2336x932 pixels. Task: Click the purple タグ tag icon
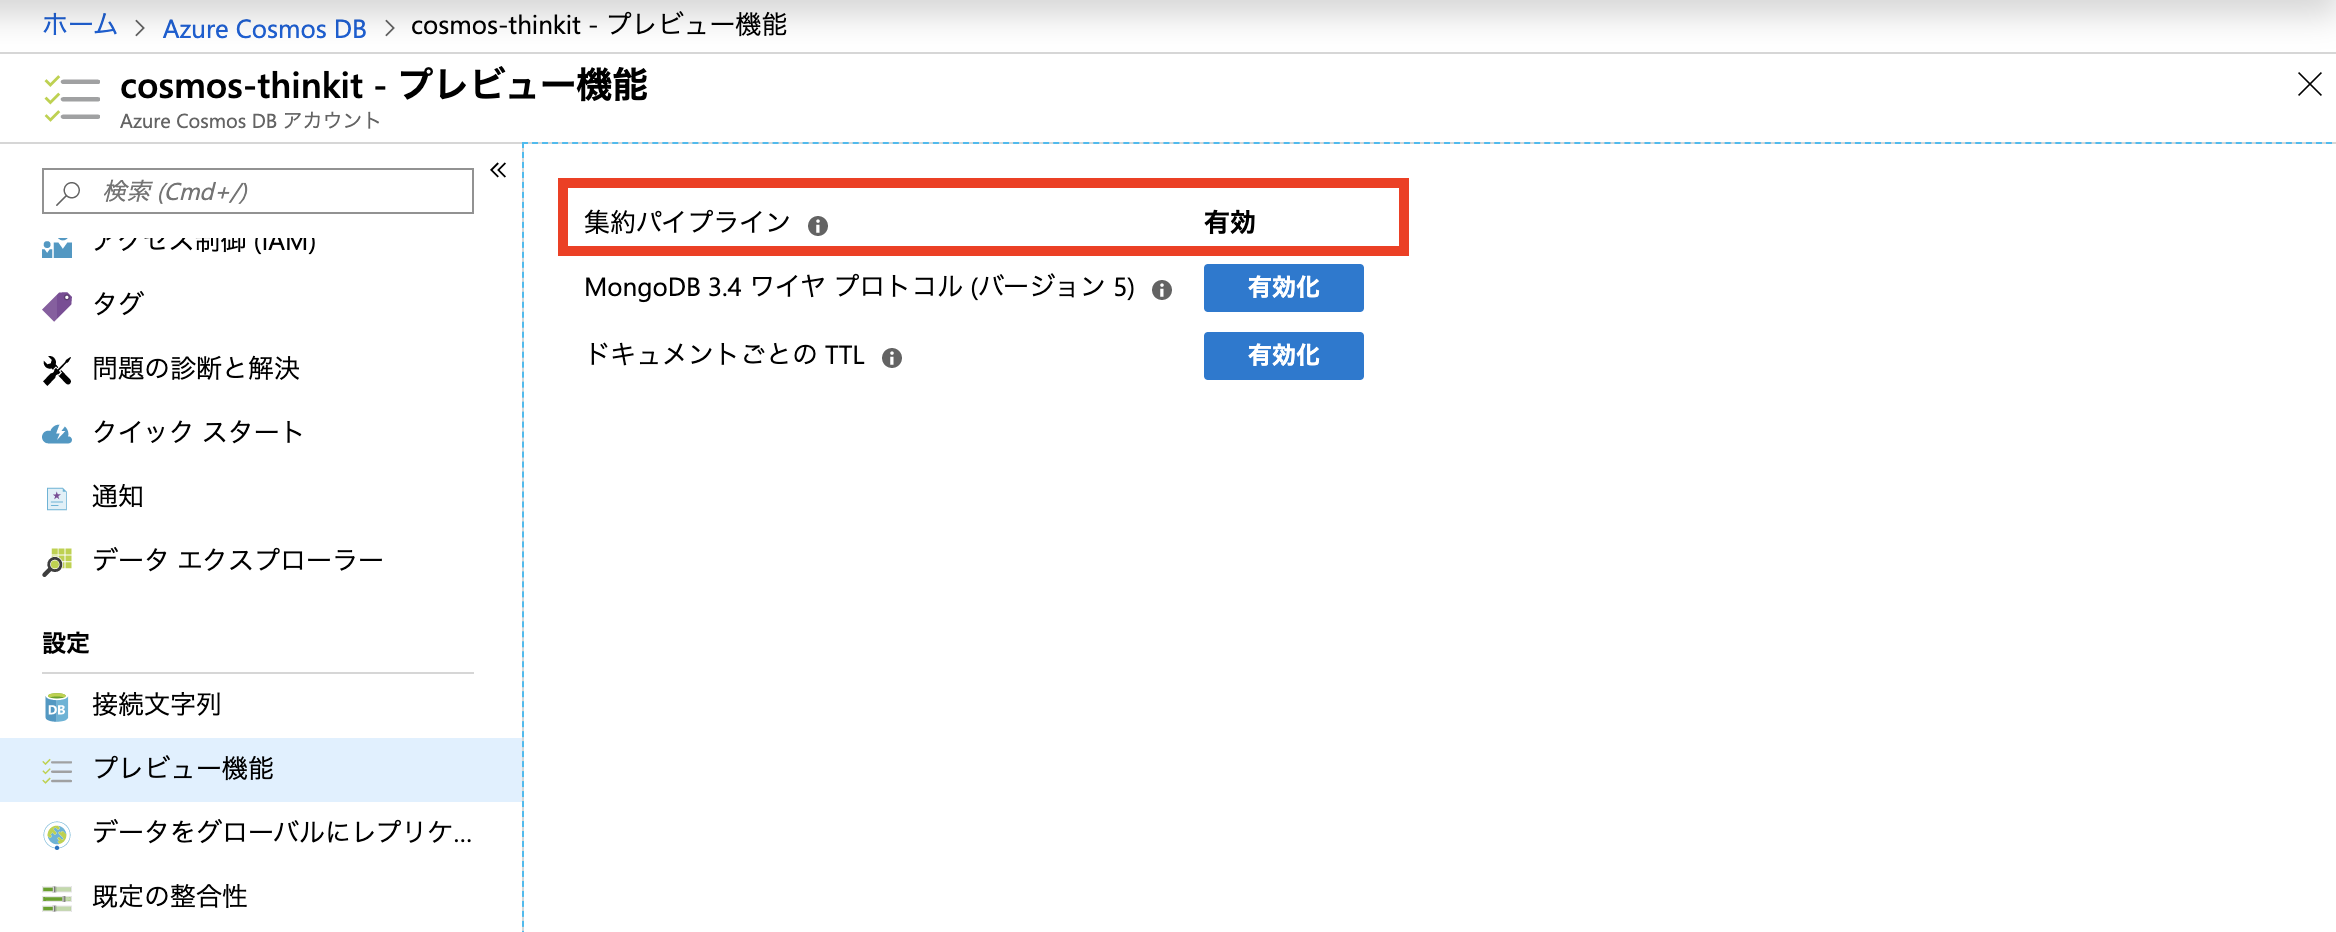coord(57,305)
